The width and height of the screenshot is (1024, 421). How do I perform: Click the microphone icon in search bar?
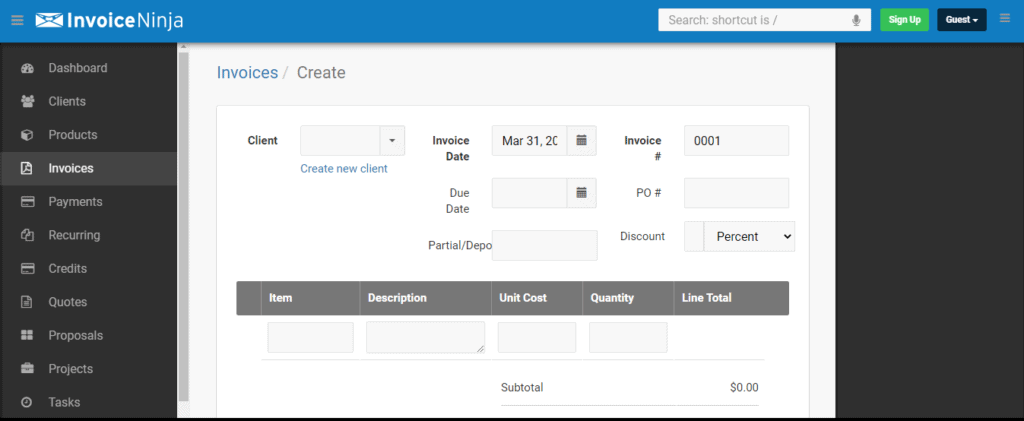click(857, 20)
